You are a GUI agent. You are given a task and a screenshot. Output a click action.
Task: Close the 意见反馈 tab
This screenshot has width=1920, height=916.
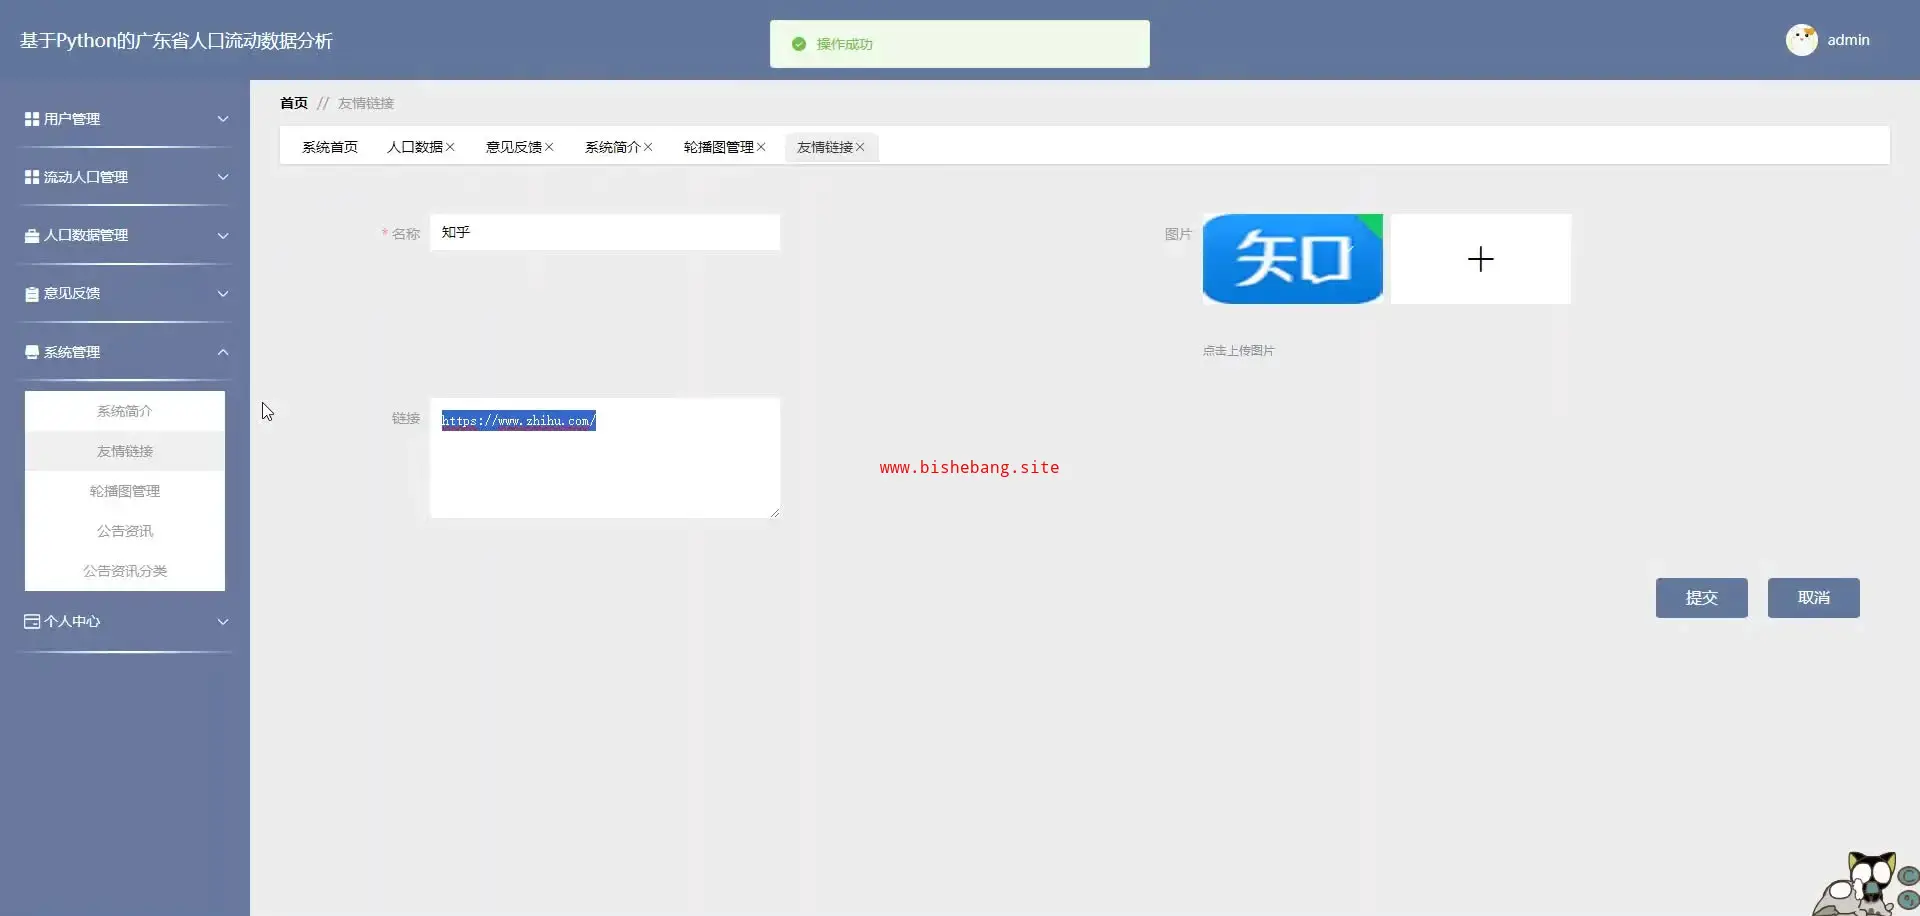549,147
